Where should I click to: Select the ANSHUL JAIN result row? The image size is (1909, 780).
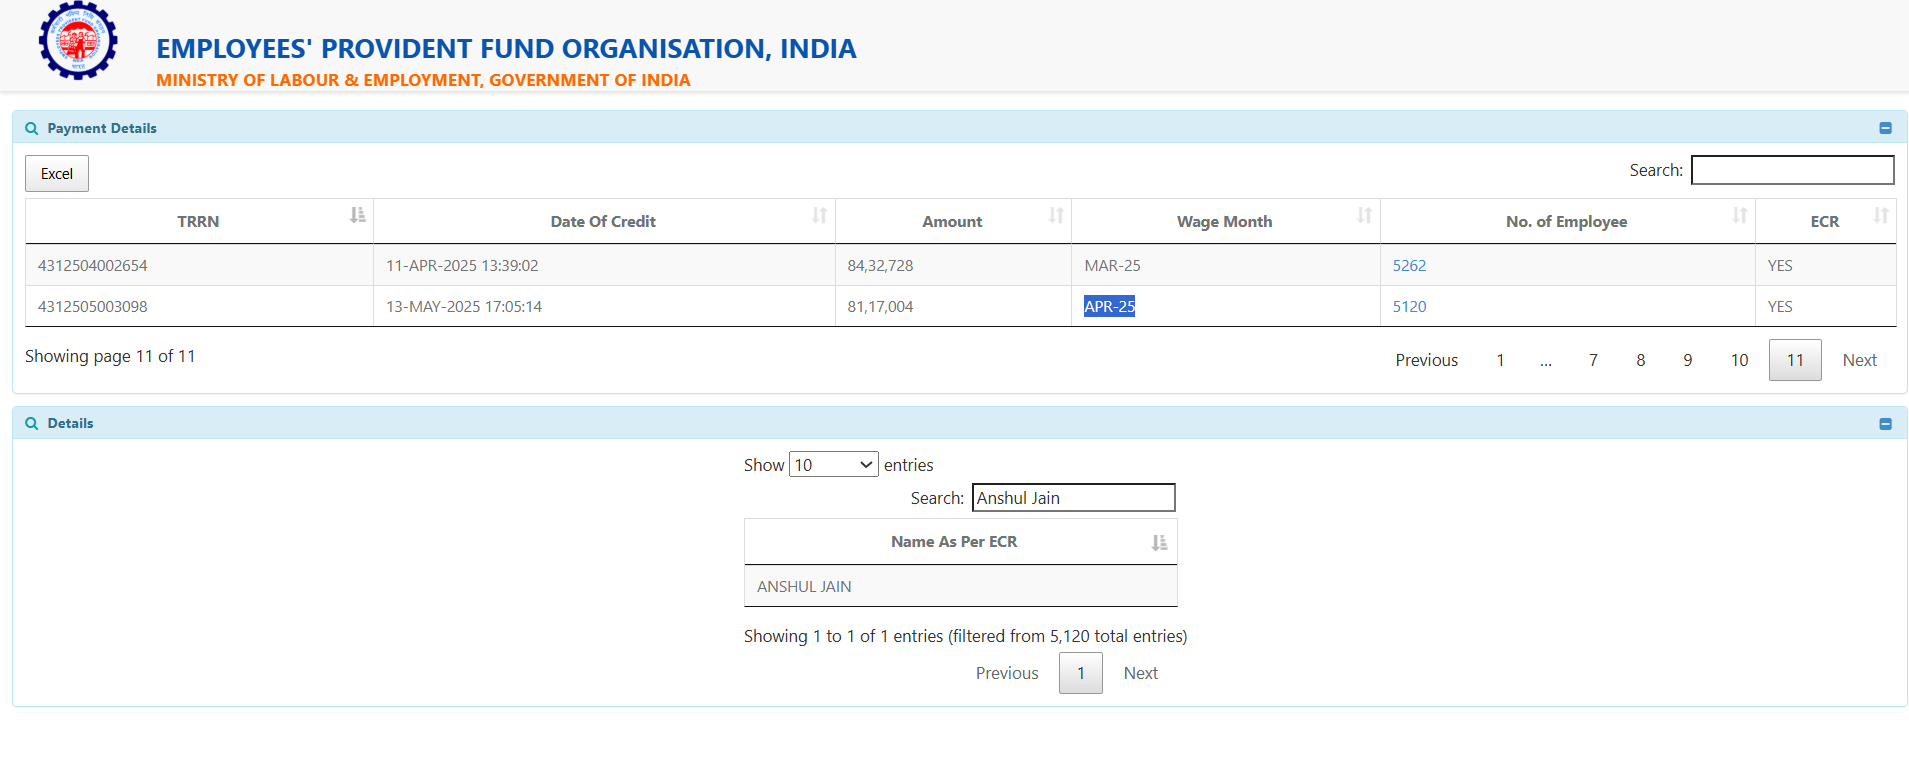(960, 587)
